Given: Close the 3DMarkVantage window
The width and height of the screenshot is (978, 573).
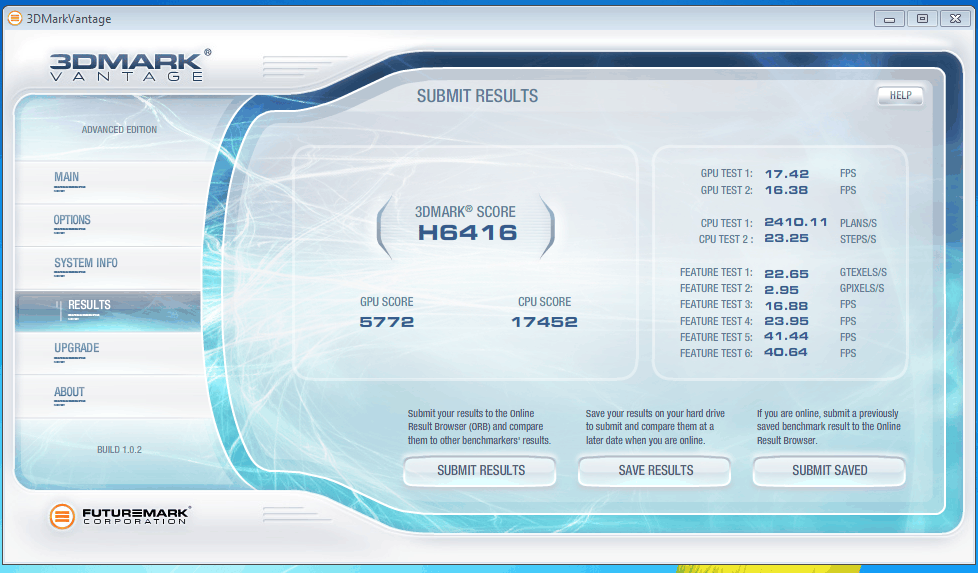Looking at the screenshot, I should point(955,19).
